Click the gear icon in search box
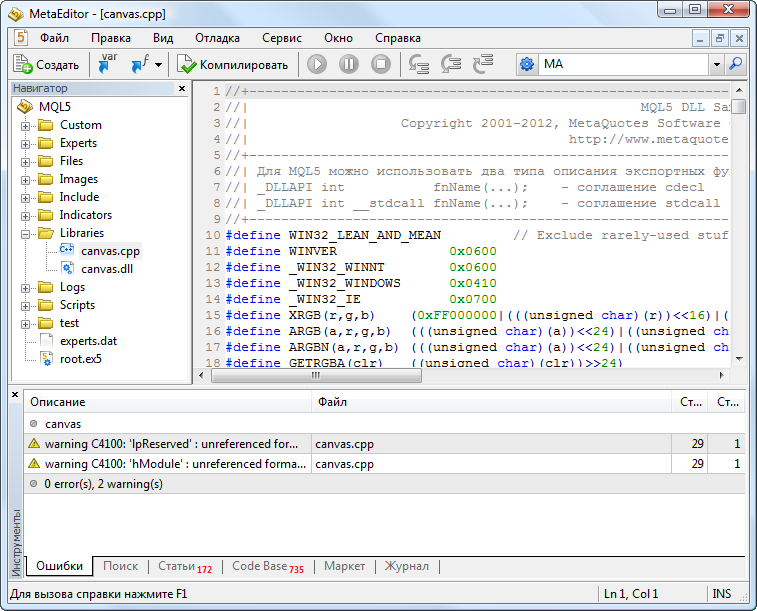This screenshot has height=611, width=757. 527,64
